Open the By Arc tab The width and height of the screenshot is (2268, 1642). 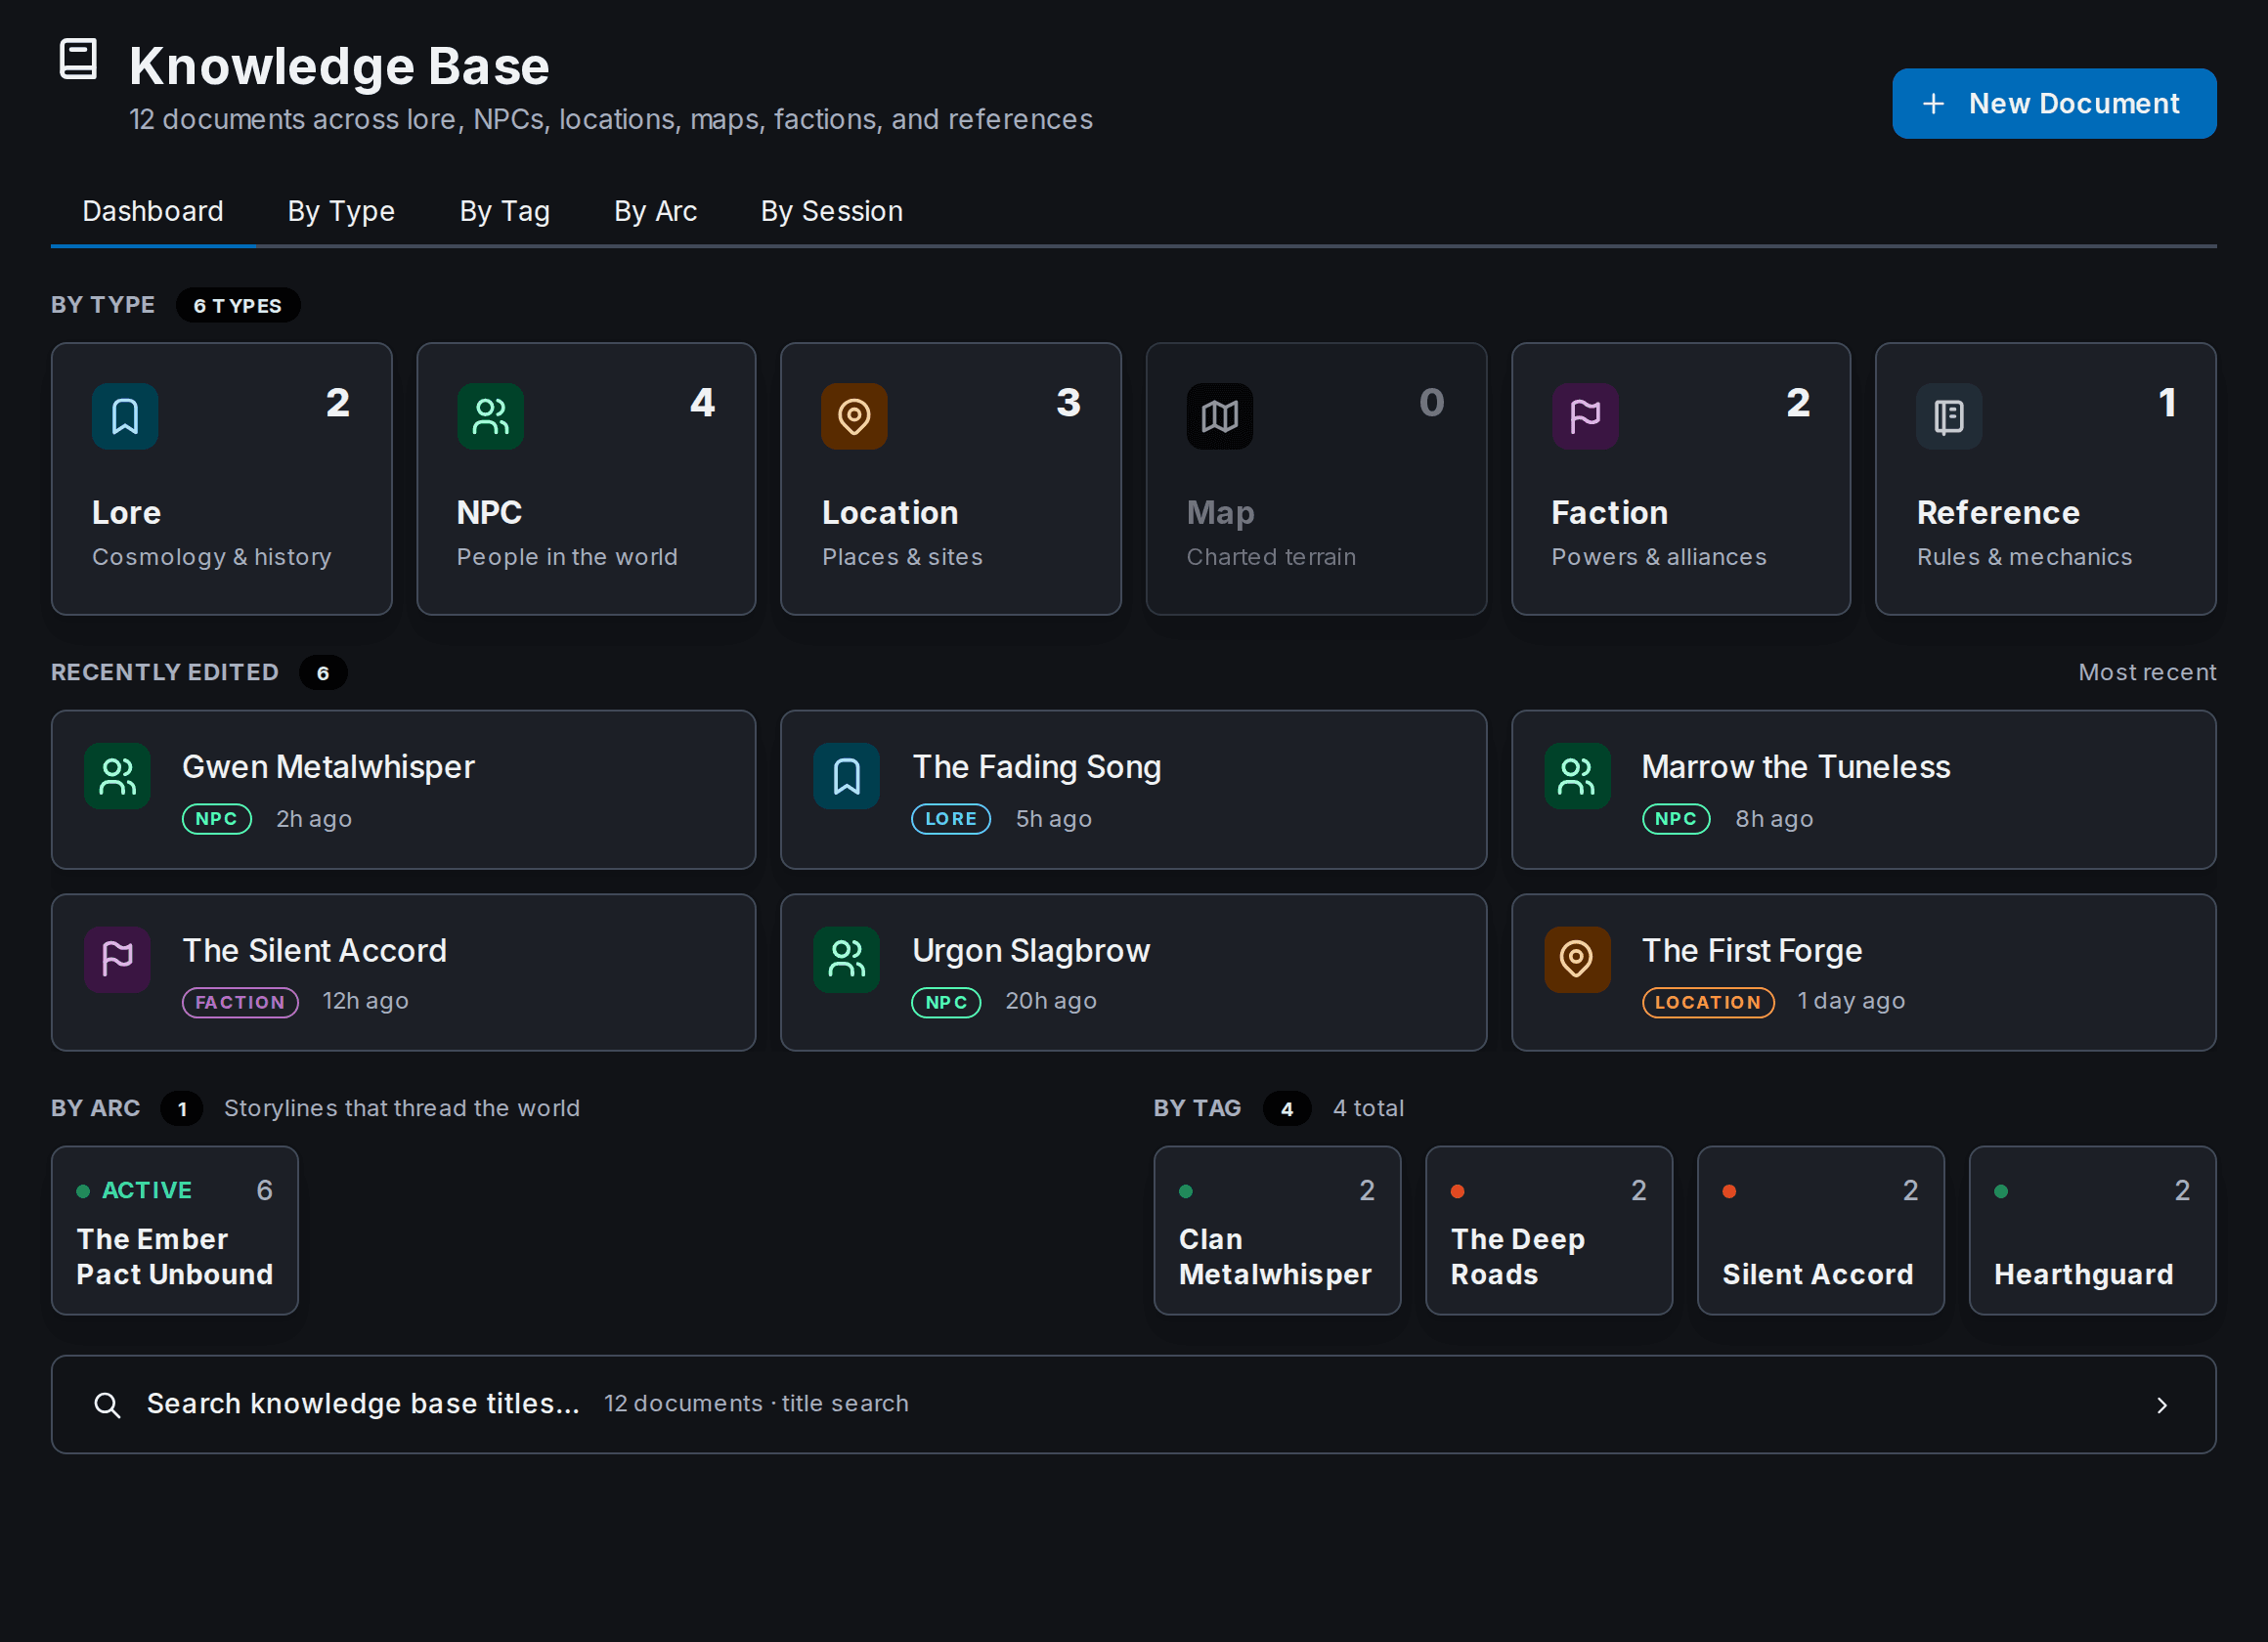coord(655,211)
